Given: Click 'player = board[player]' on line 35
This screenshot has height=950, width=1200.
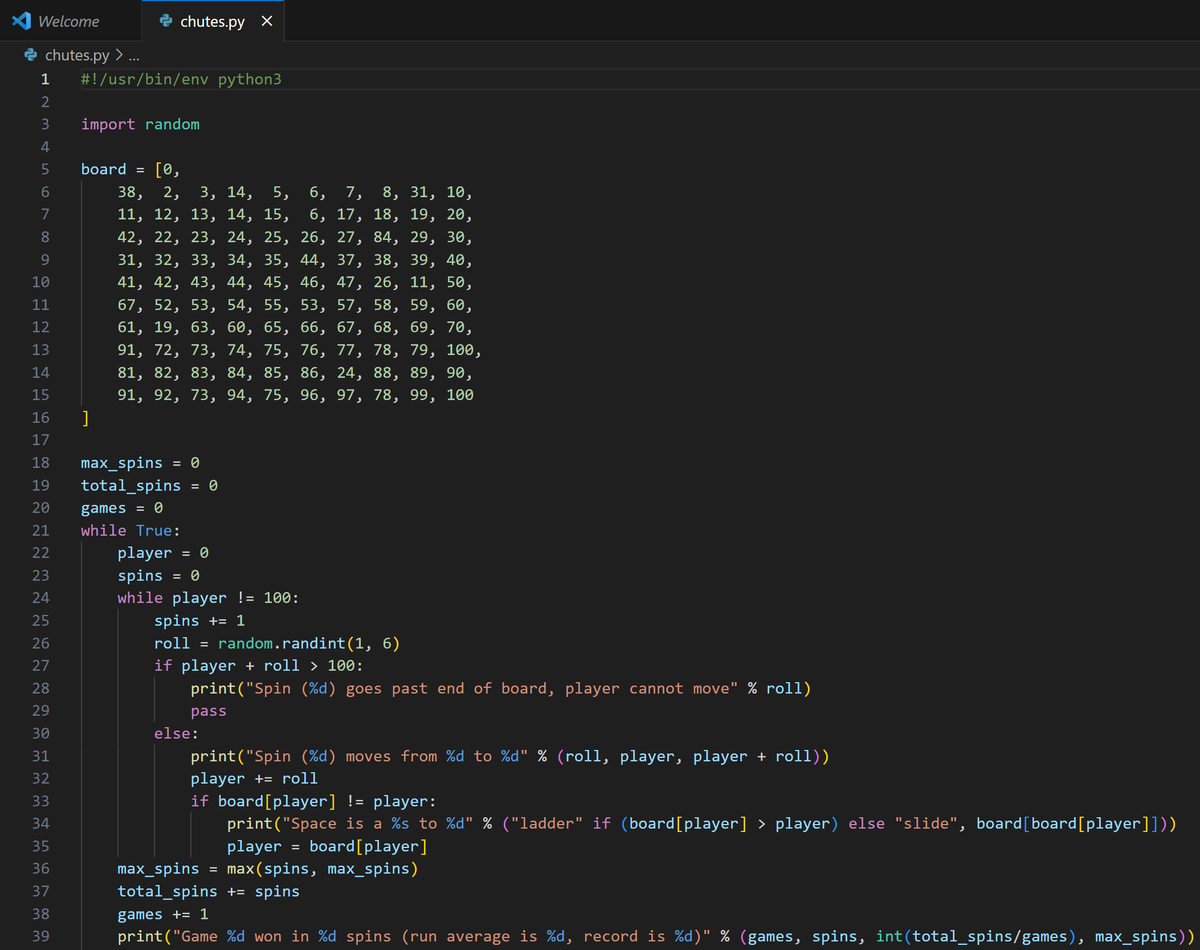Looking at the screenshot, I should tap(327, 847).
